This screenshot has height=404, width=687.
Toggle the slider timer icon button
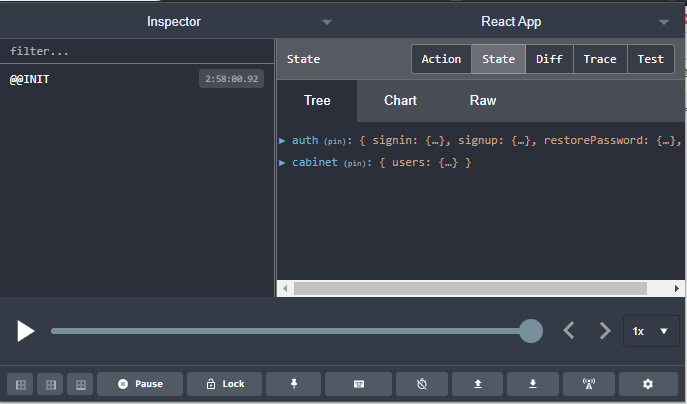(x=422, y=384)
